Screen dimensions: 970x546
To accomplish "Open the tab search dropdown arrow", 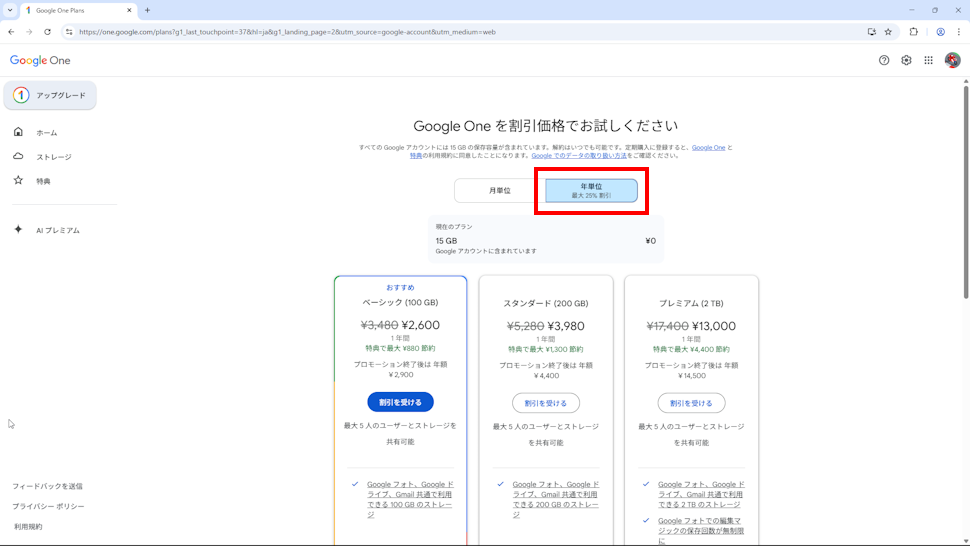I will point(10,10).
